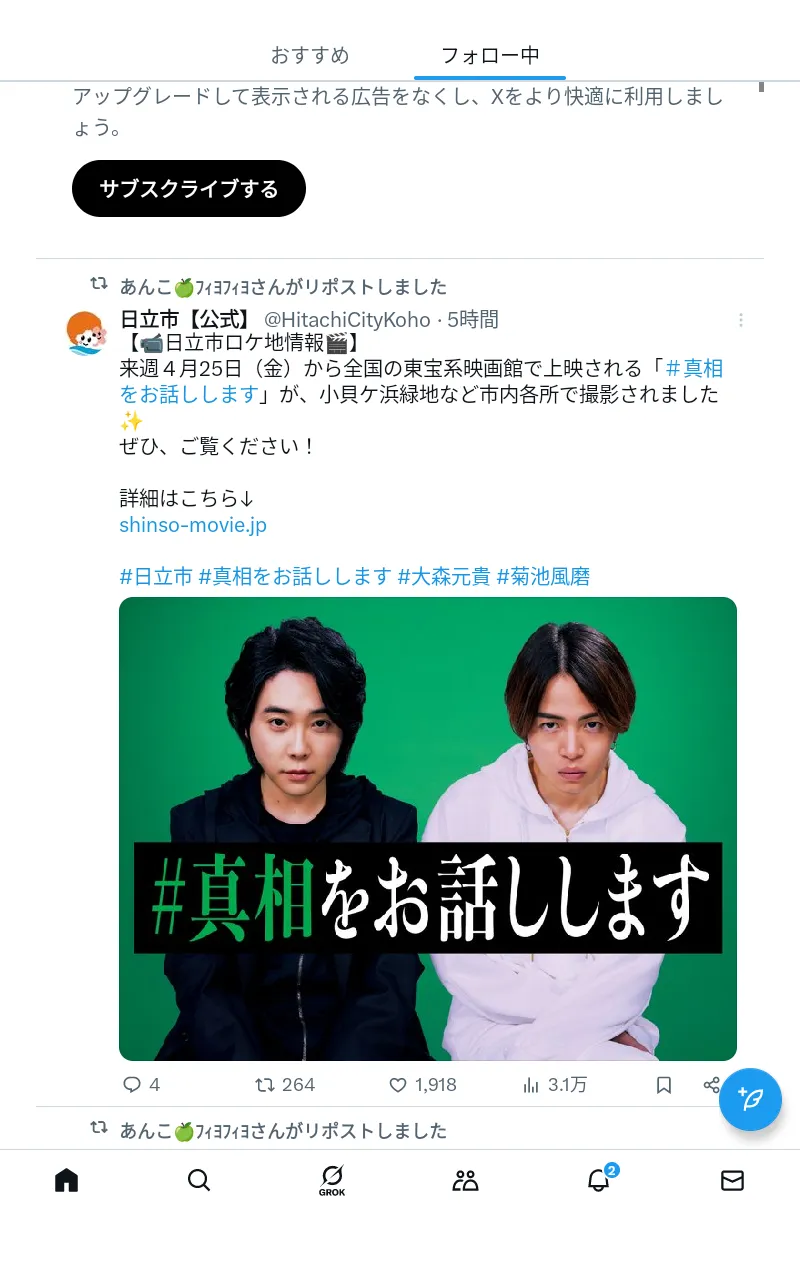The height and width of the screenshot is (1280, 800).
Task: Open the #大森元貴 hashtag
Action: pyautogui.click(x=444, y=576)
